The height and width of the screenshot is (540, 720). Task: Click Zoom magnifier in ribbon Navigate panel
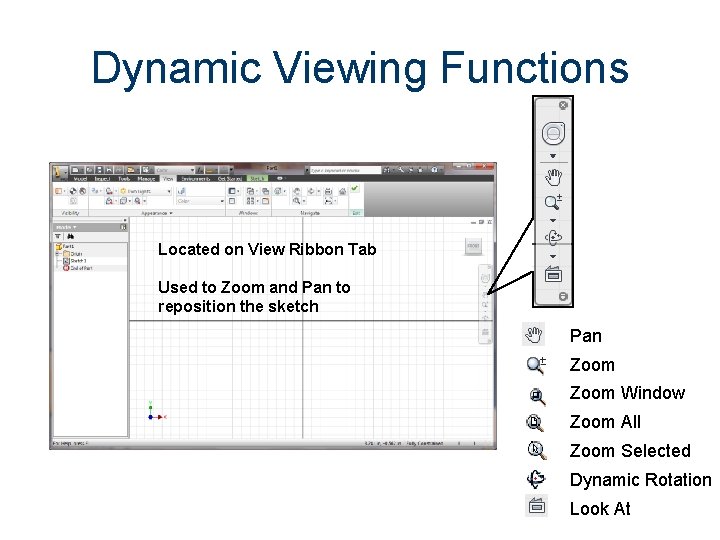296,201
